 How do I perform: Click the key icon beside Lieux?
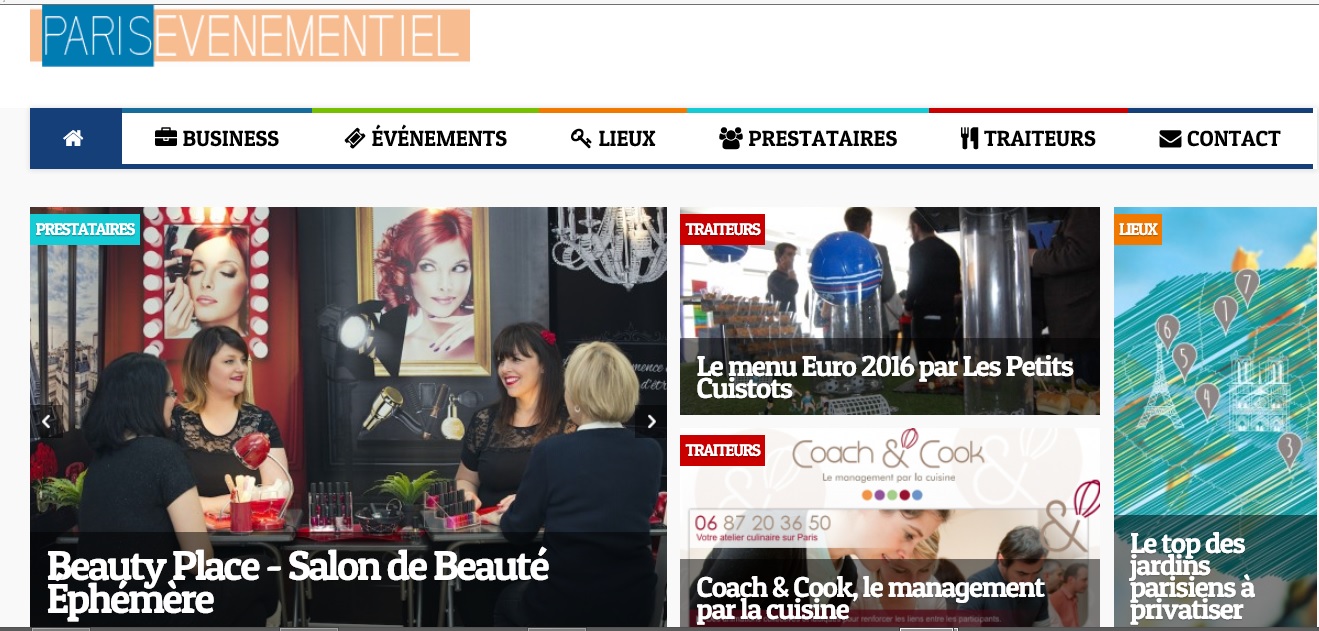click(582, 138)
